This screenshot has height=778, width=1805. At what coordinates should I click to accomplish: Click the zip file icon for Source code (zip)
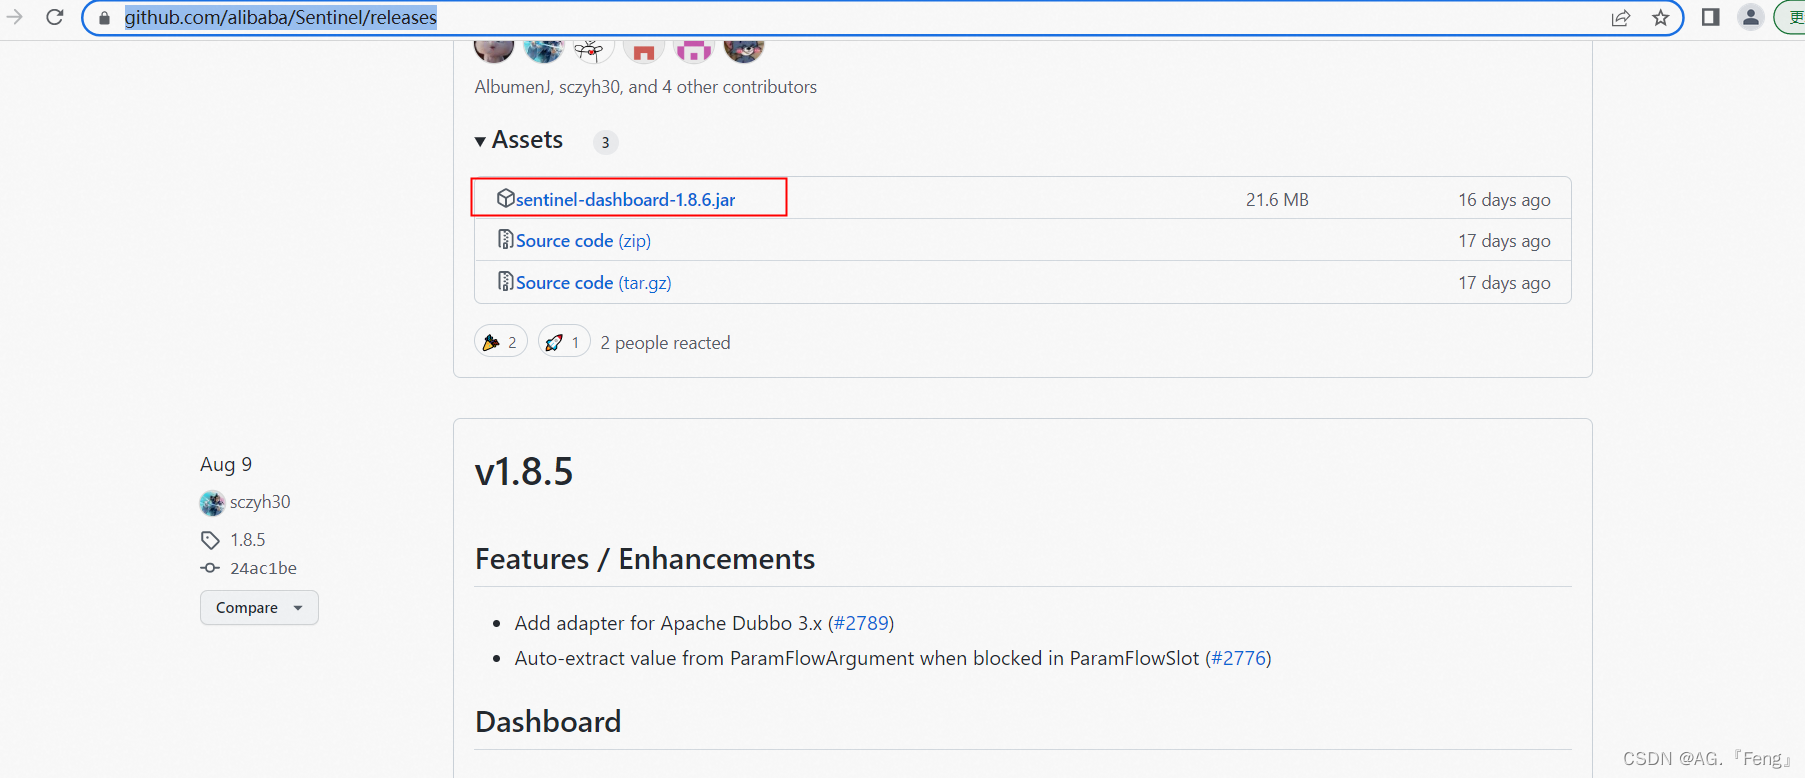click(506, 239)
